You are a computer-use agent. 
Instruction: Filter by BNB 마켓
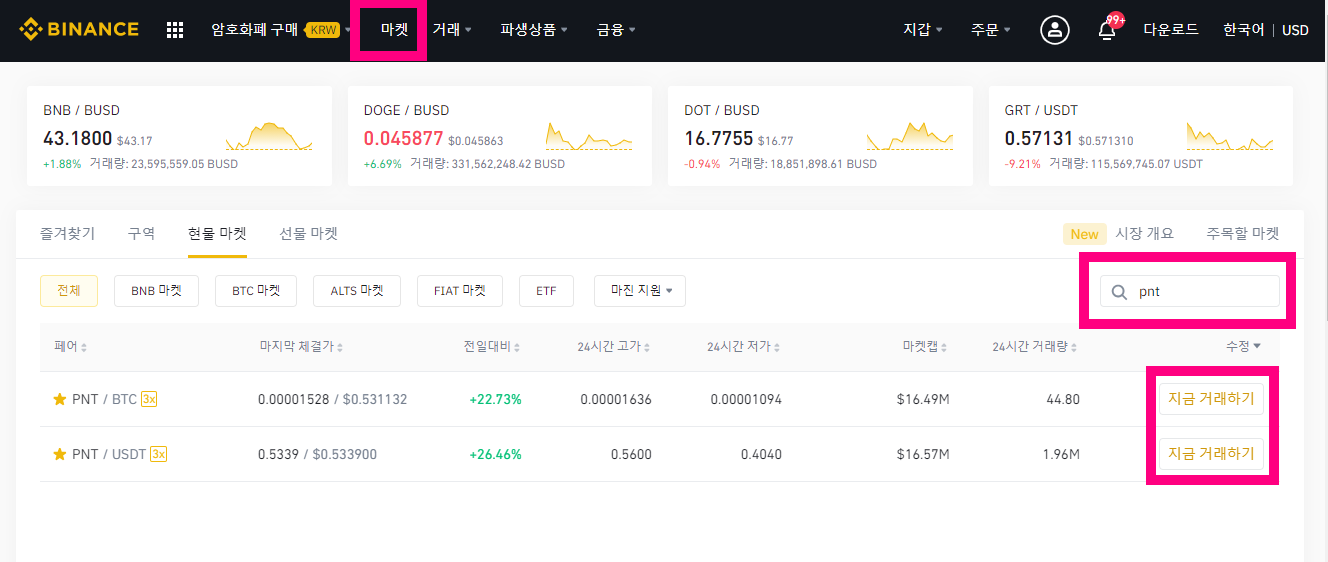(x=156, y=291)
